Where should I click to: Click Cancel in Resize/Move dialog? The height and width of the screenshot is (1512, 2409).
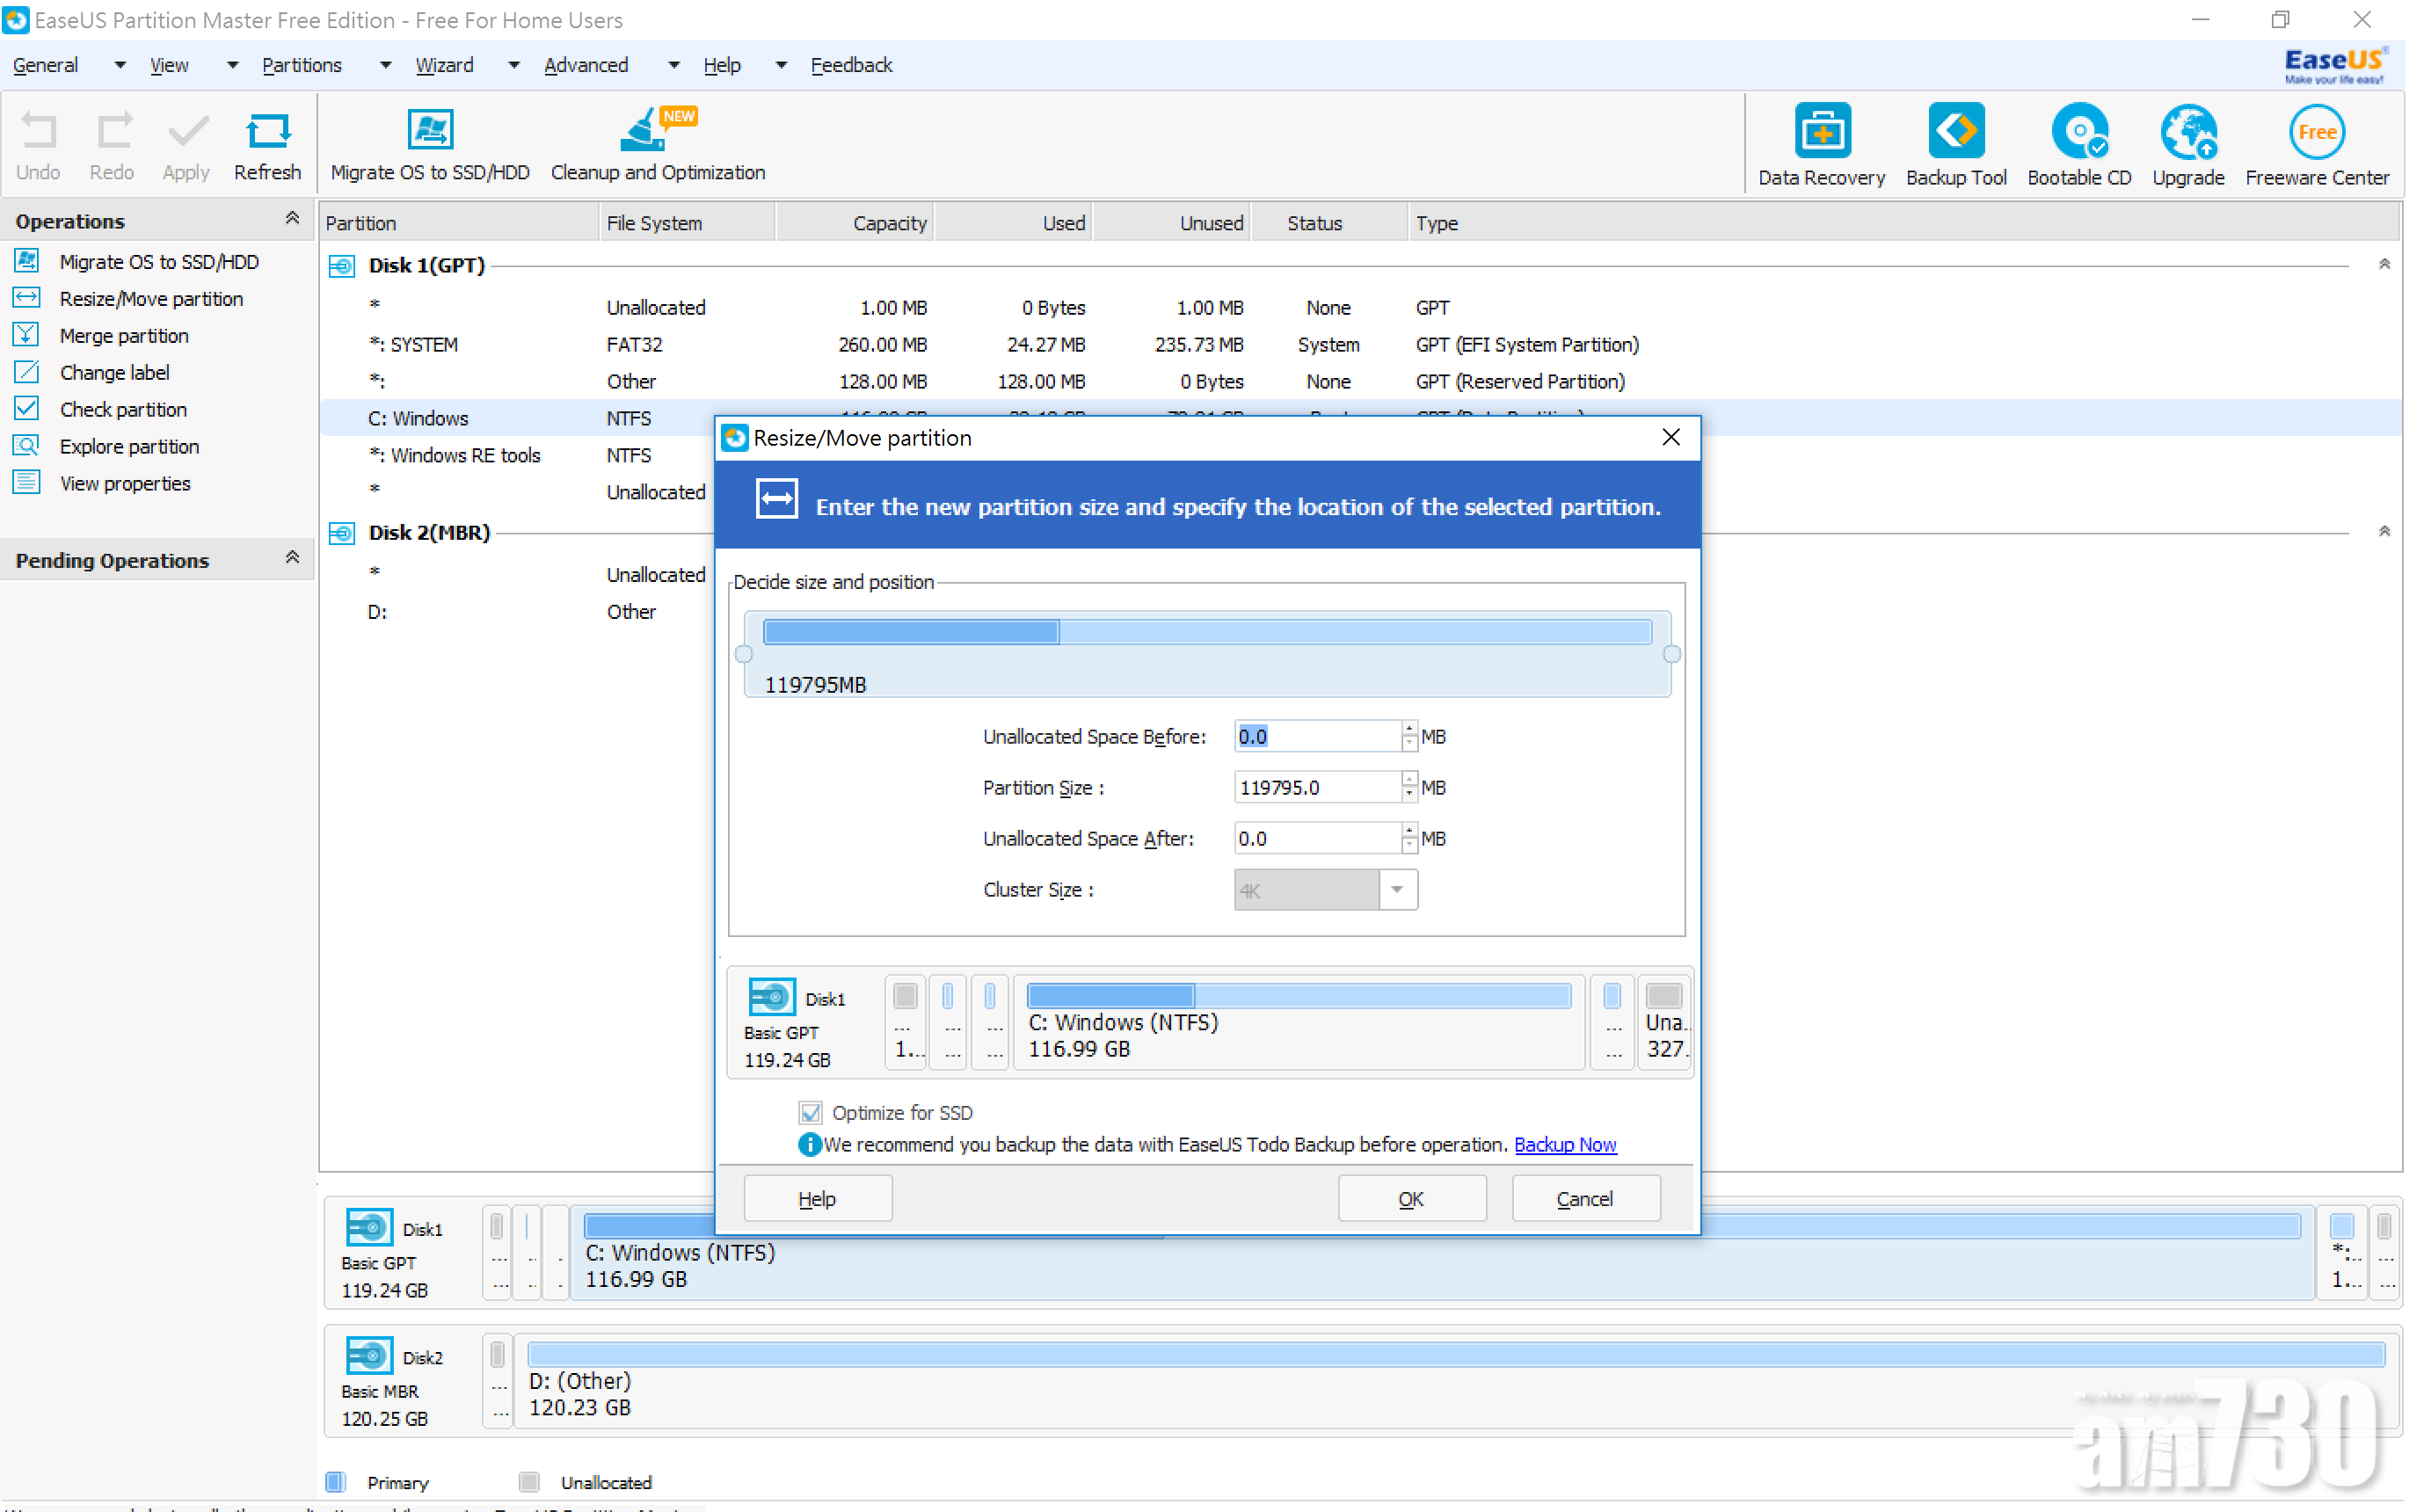pos(1585,1198)
